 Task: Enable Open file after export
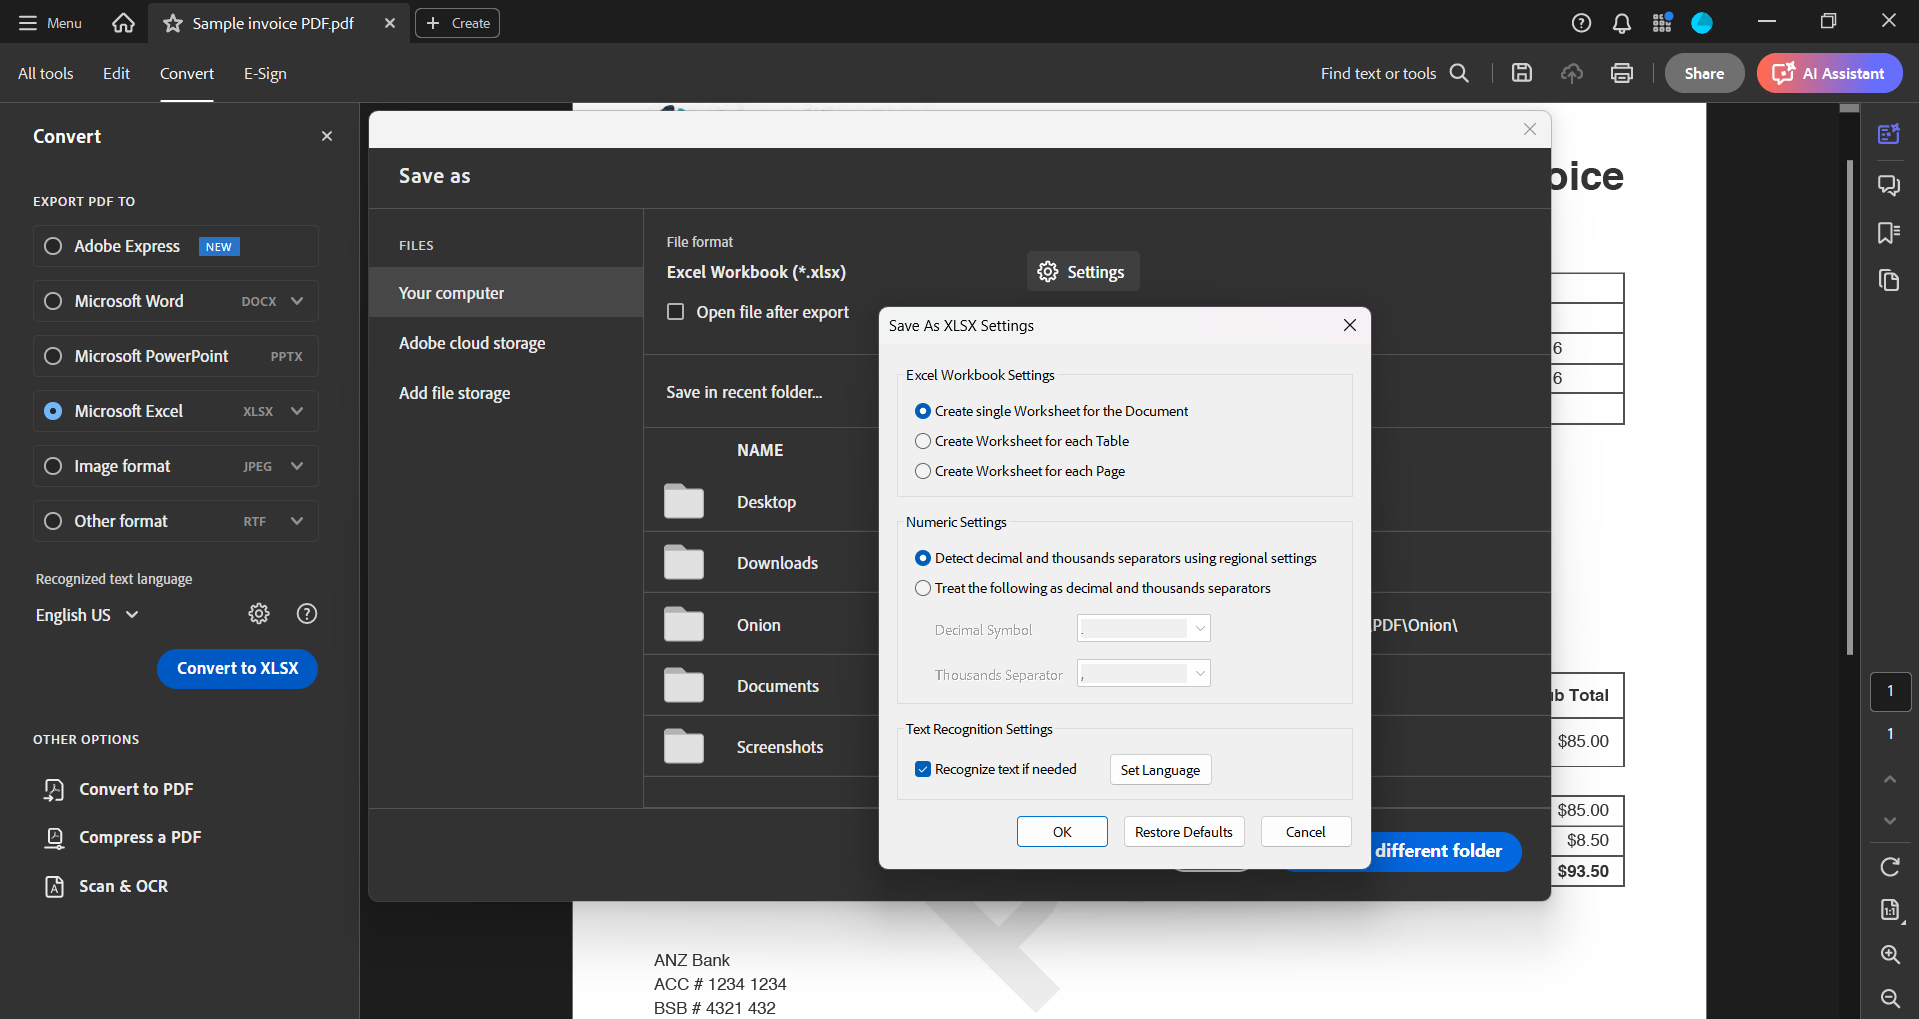tap(676, 311)
